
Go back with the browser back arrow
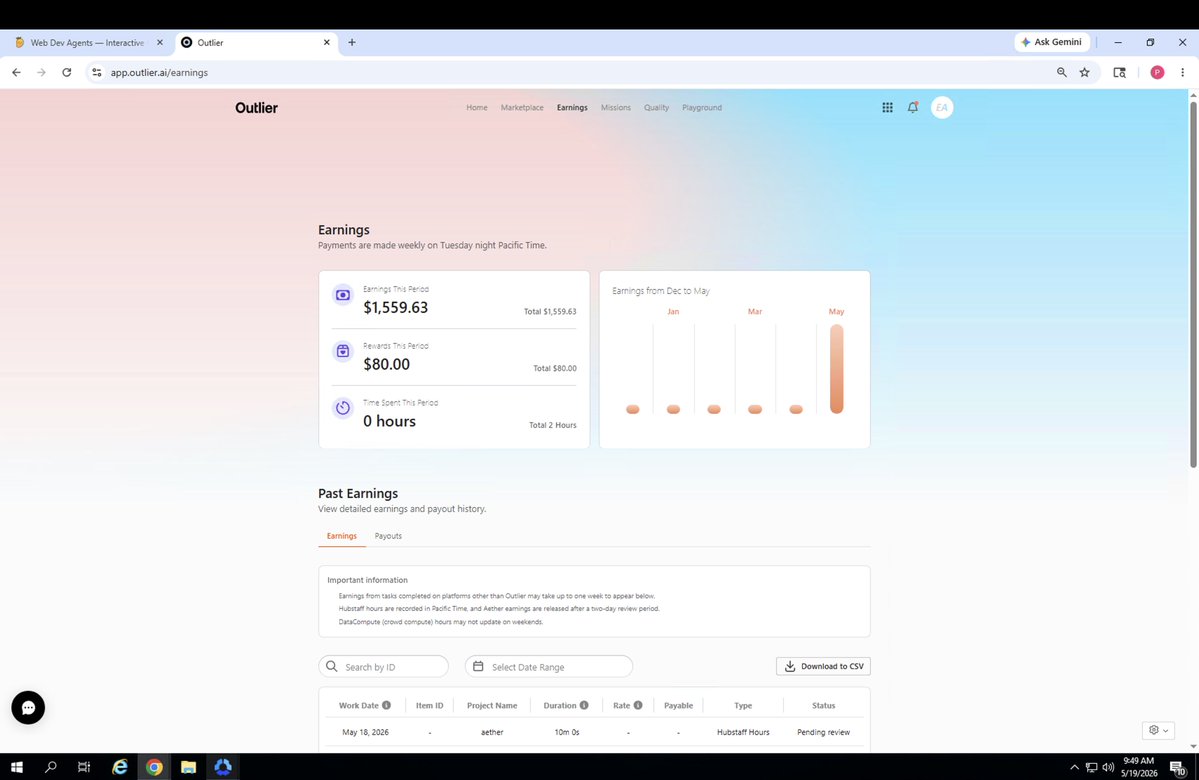[x=16, y=73]
